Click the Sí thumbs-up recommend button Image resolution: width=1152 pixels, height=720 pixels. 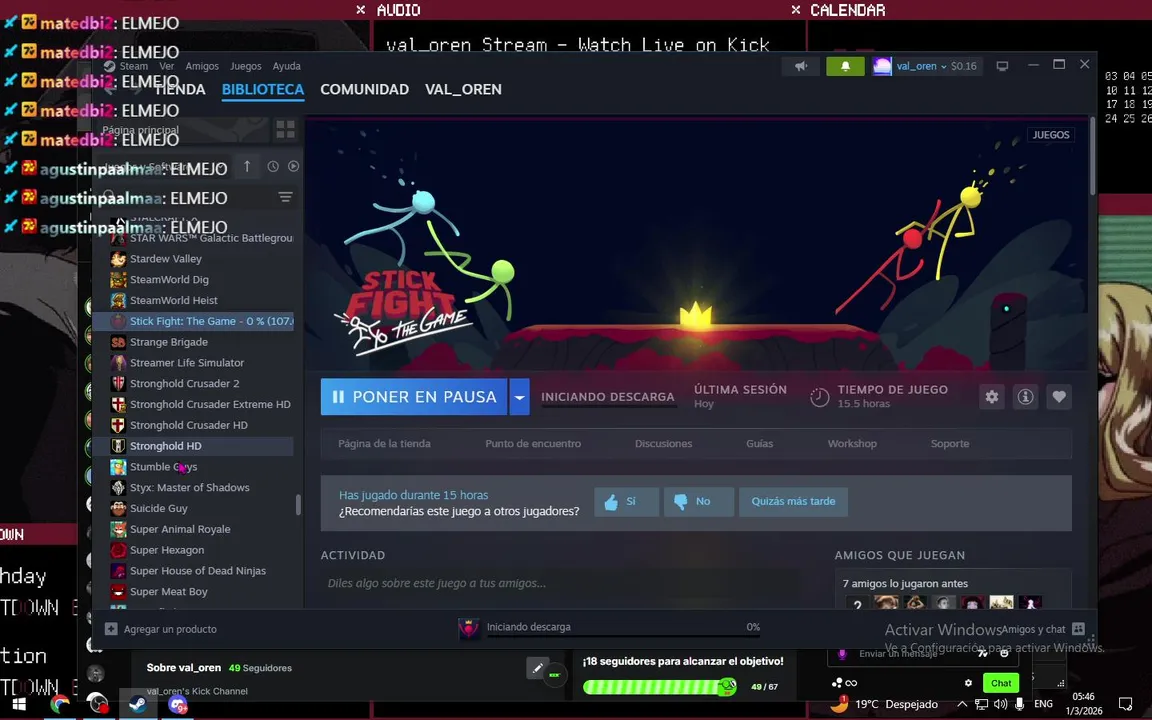pos(626,502)
